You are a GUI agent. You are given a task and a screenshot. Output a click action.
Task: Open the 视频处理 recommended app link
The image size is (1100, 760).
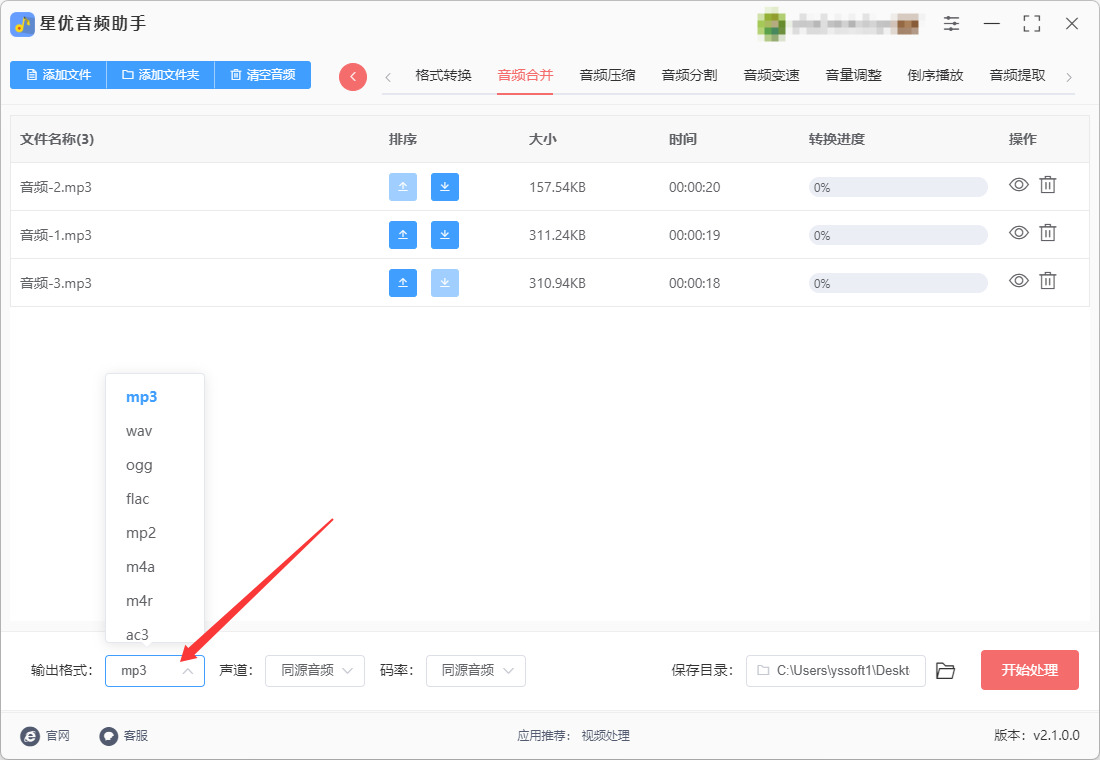point(605,735)
